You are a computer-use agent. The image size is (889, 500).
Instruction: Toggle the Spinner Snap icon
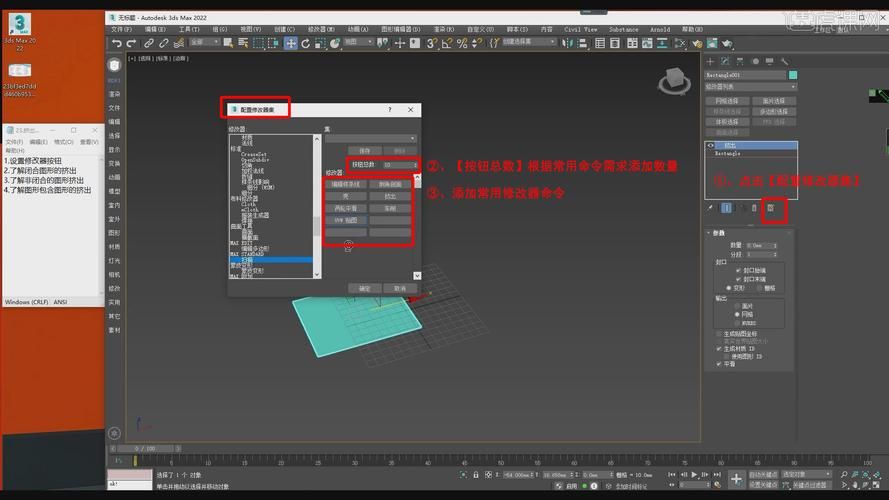pos(477,43)
